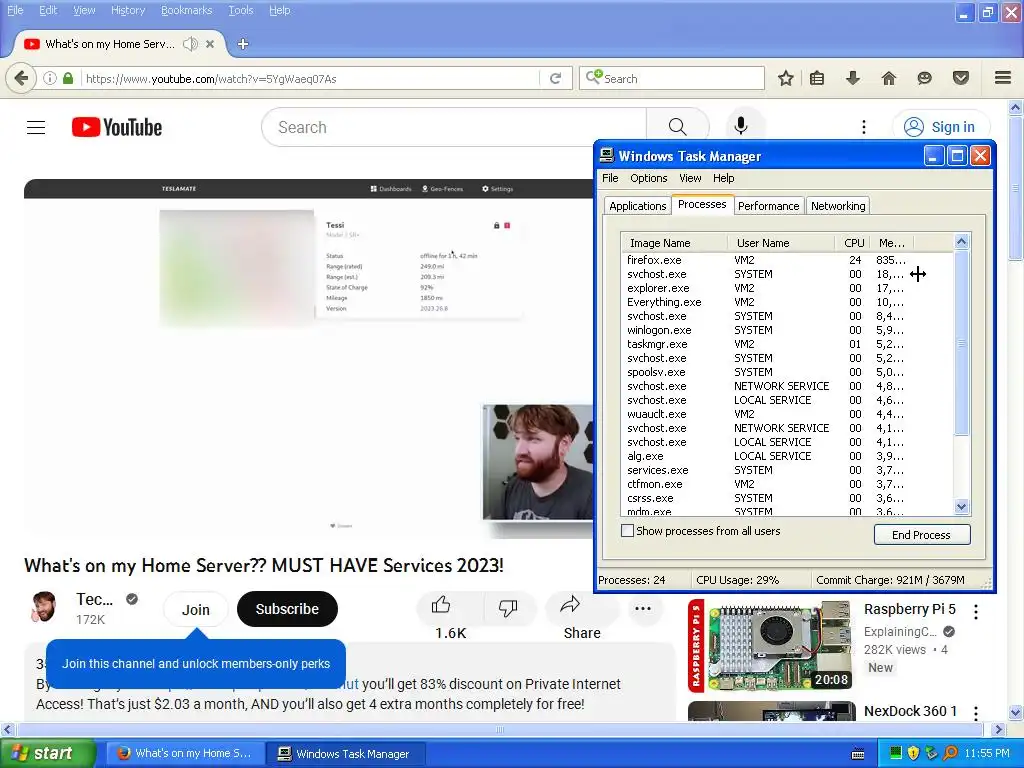Select firefox.exe process row
The width and height of the screenshot is (1024, 768).
click(x=788, y=260)
